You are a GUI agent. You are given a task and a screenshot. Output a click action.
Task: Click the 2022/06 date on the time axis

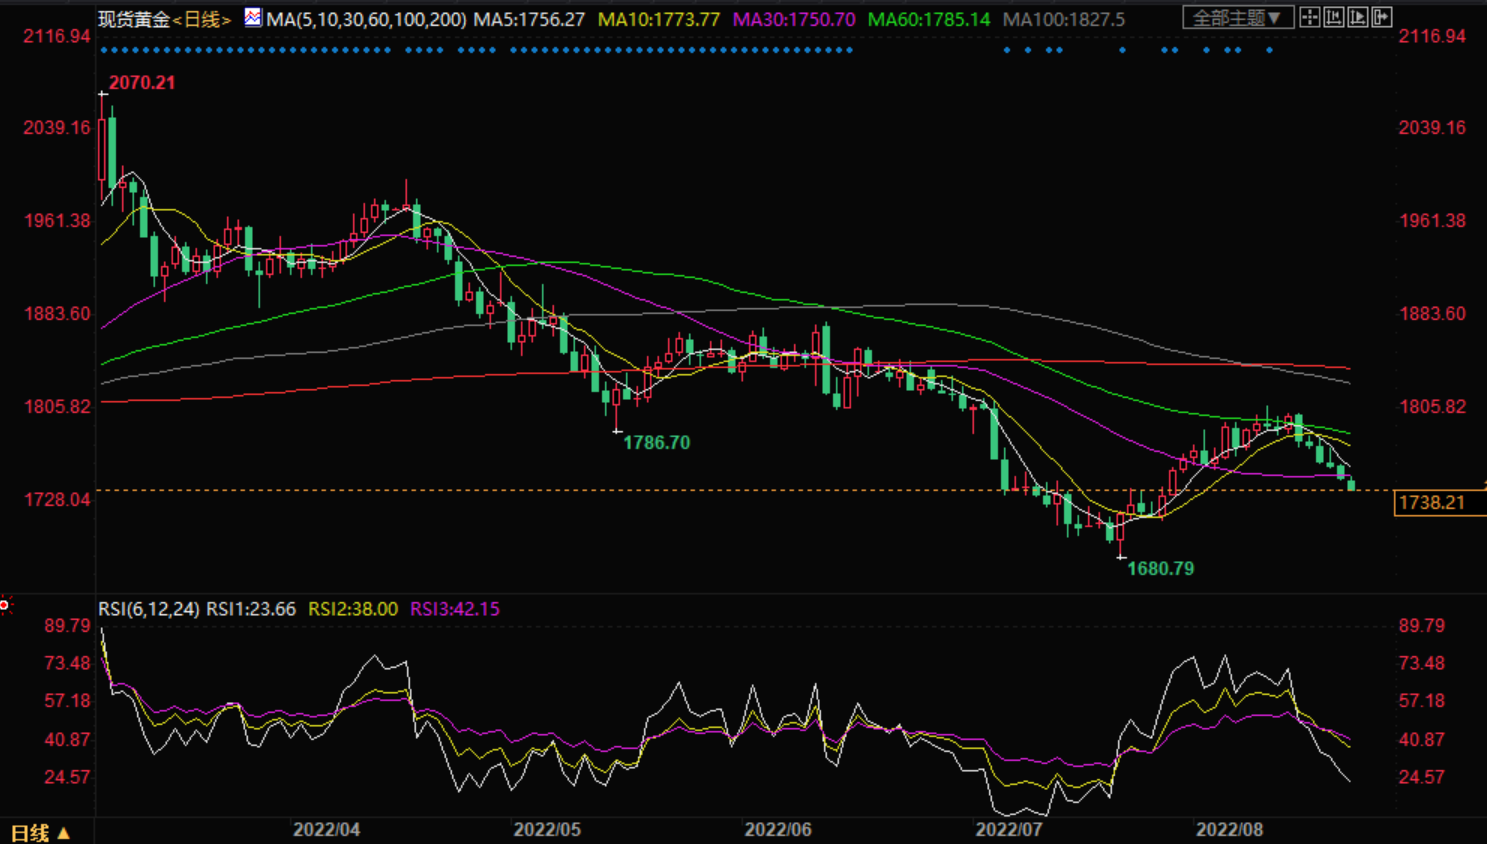(778, 830)
